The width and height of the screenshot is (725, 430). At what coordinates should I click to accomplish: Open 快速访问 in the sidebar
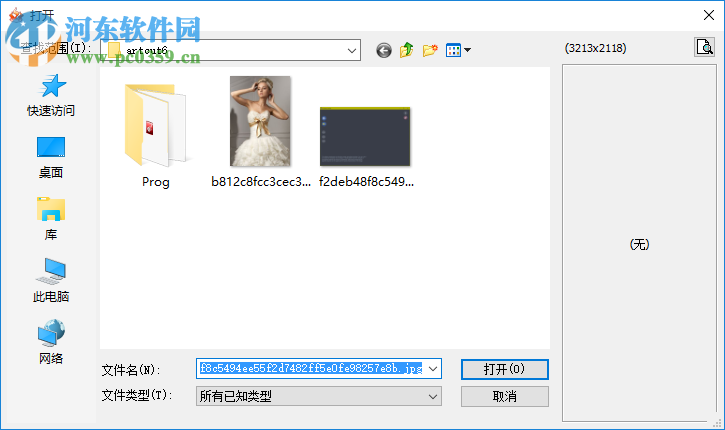coord(51,95)
